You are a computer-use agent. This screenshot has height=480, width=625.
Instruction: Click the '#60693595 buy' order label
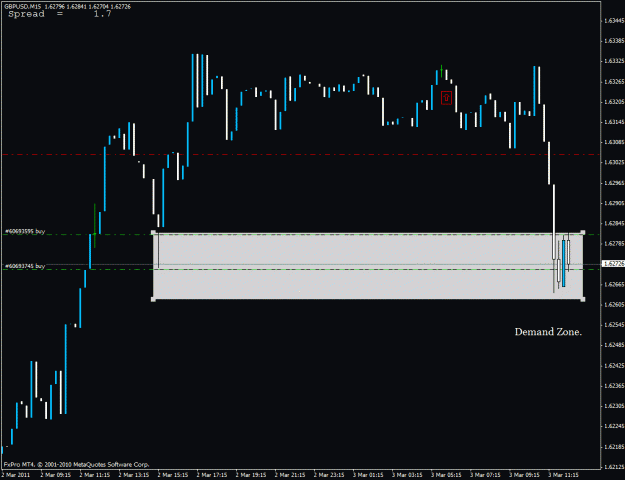25,231
